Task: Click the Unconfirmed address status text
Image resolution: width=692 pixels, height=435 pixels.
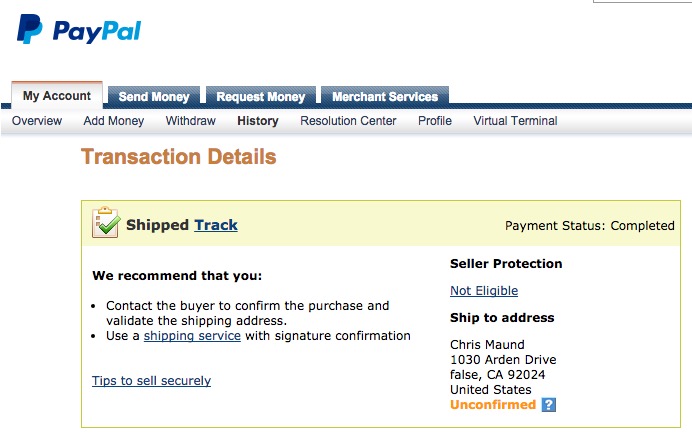Action: 493,405
